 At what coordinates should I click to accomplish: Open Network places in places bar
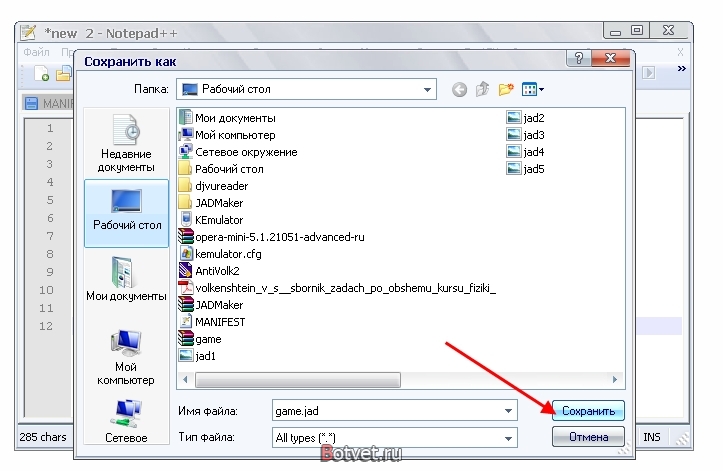126,421
